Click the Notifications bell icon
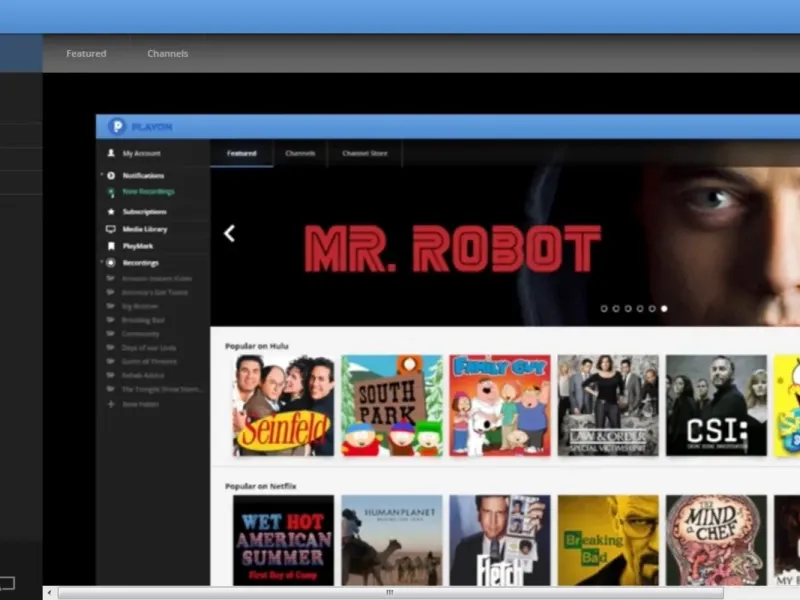The height and width of the screenshot is (600, 800). pos(111,176)
